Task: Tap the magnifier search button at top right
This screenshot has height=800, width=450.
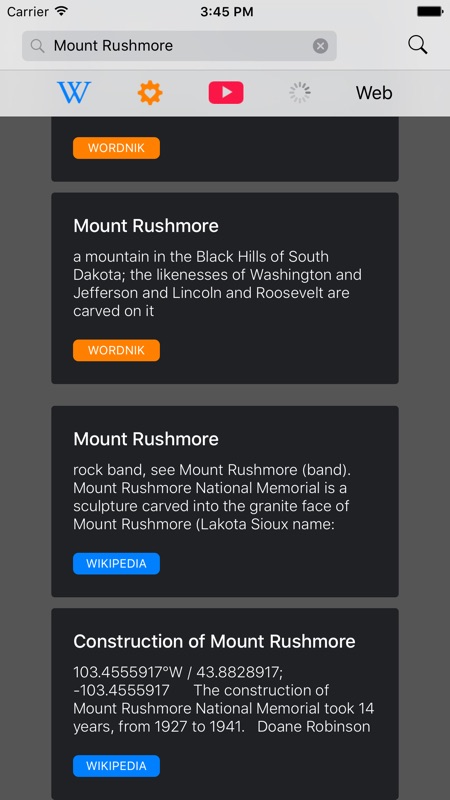Action: pos(418,45)
